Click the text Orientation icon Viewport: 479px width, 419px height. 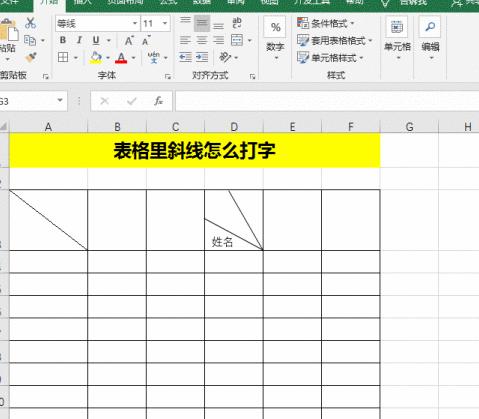(x=224, y=57)
